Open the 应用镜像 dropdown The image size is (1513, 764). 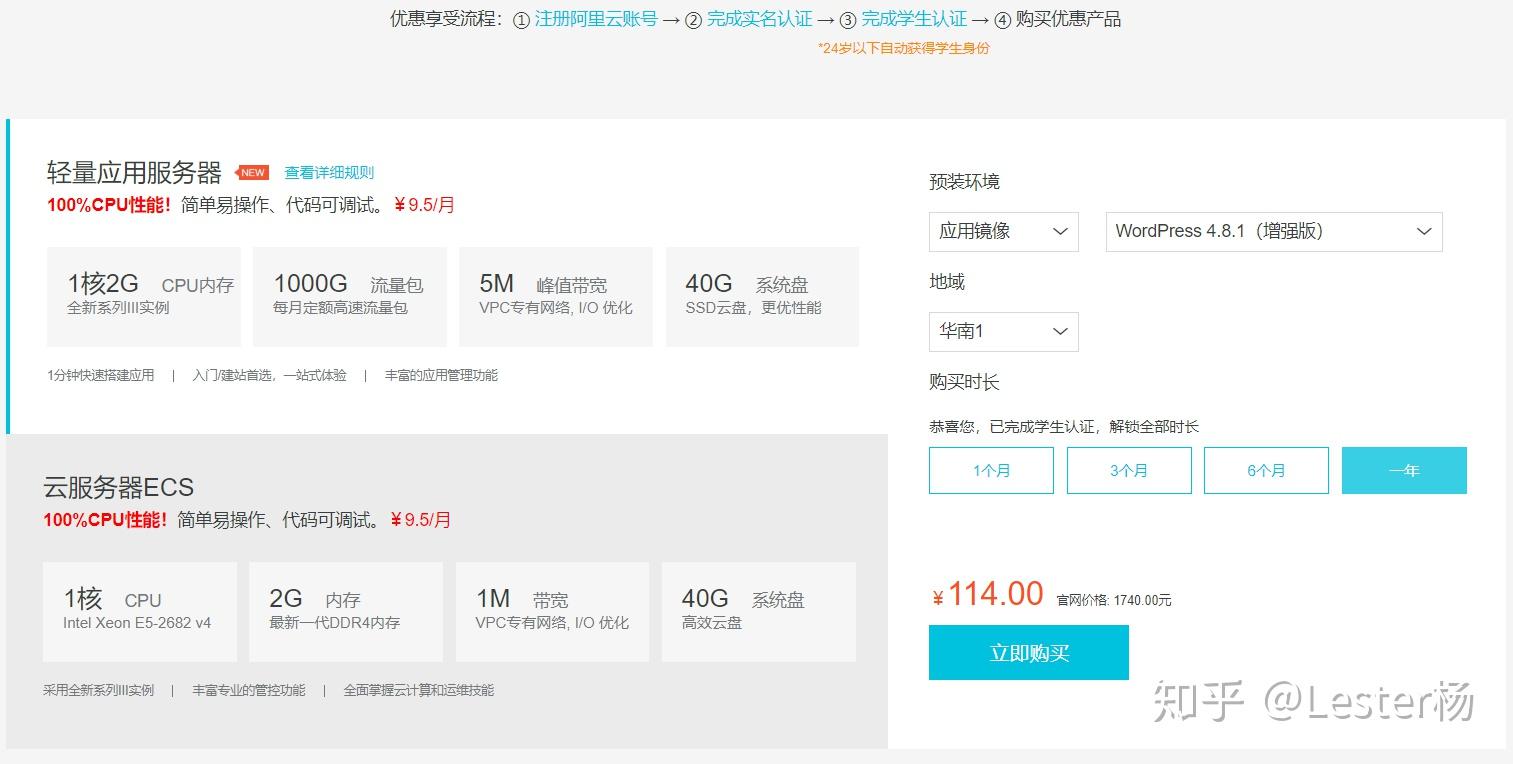click(x=1003, y=231)
